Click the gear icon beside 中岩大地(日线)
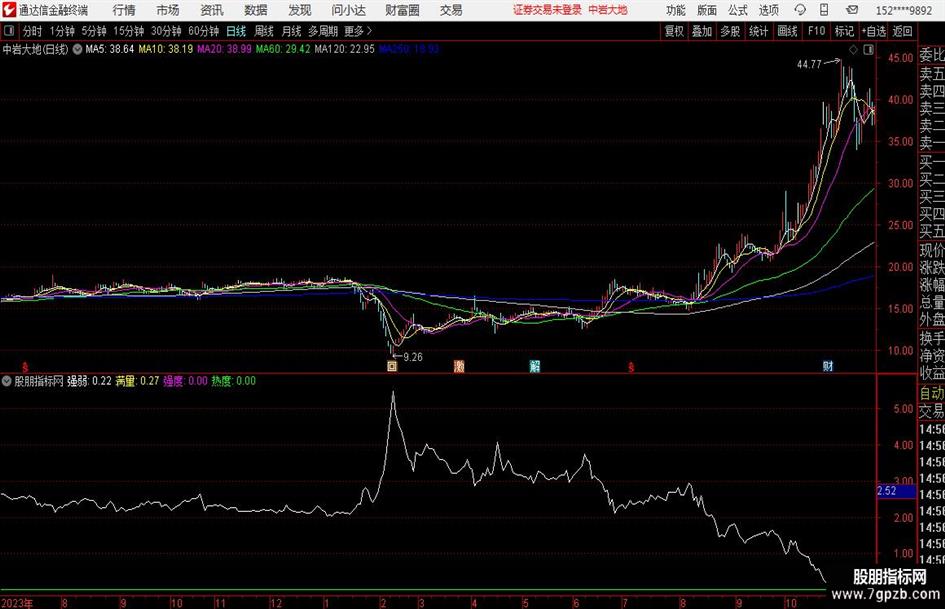The image size is (945, 609). [x=77, y=49]
